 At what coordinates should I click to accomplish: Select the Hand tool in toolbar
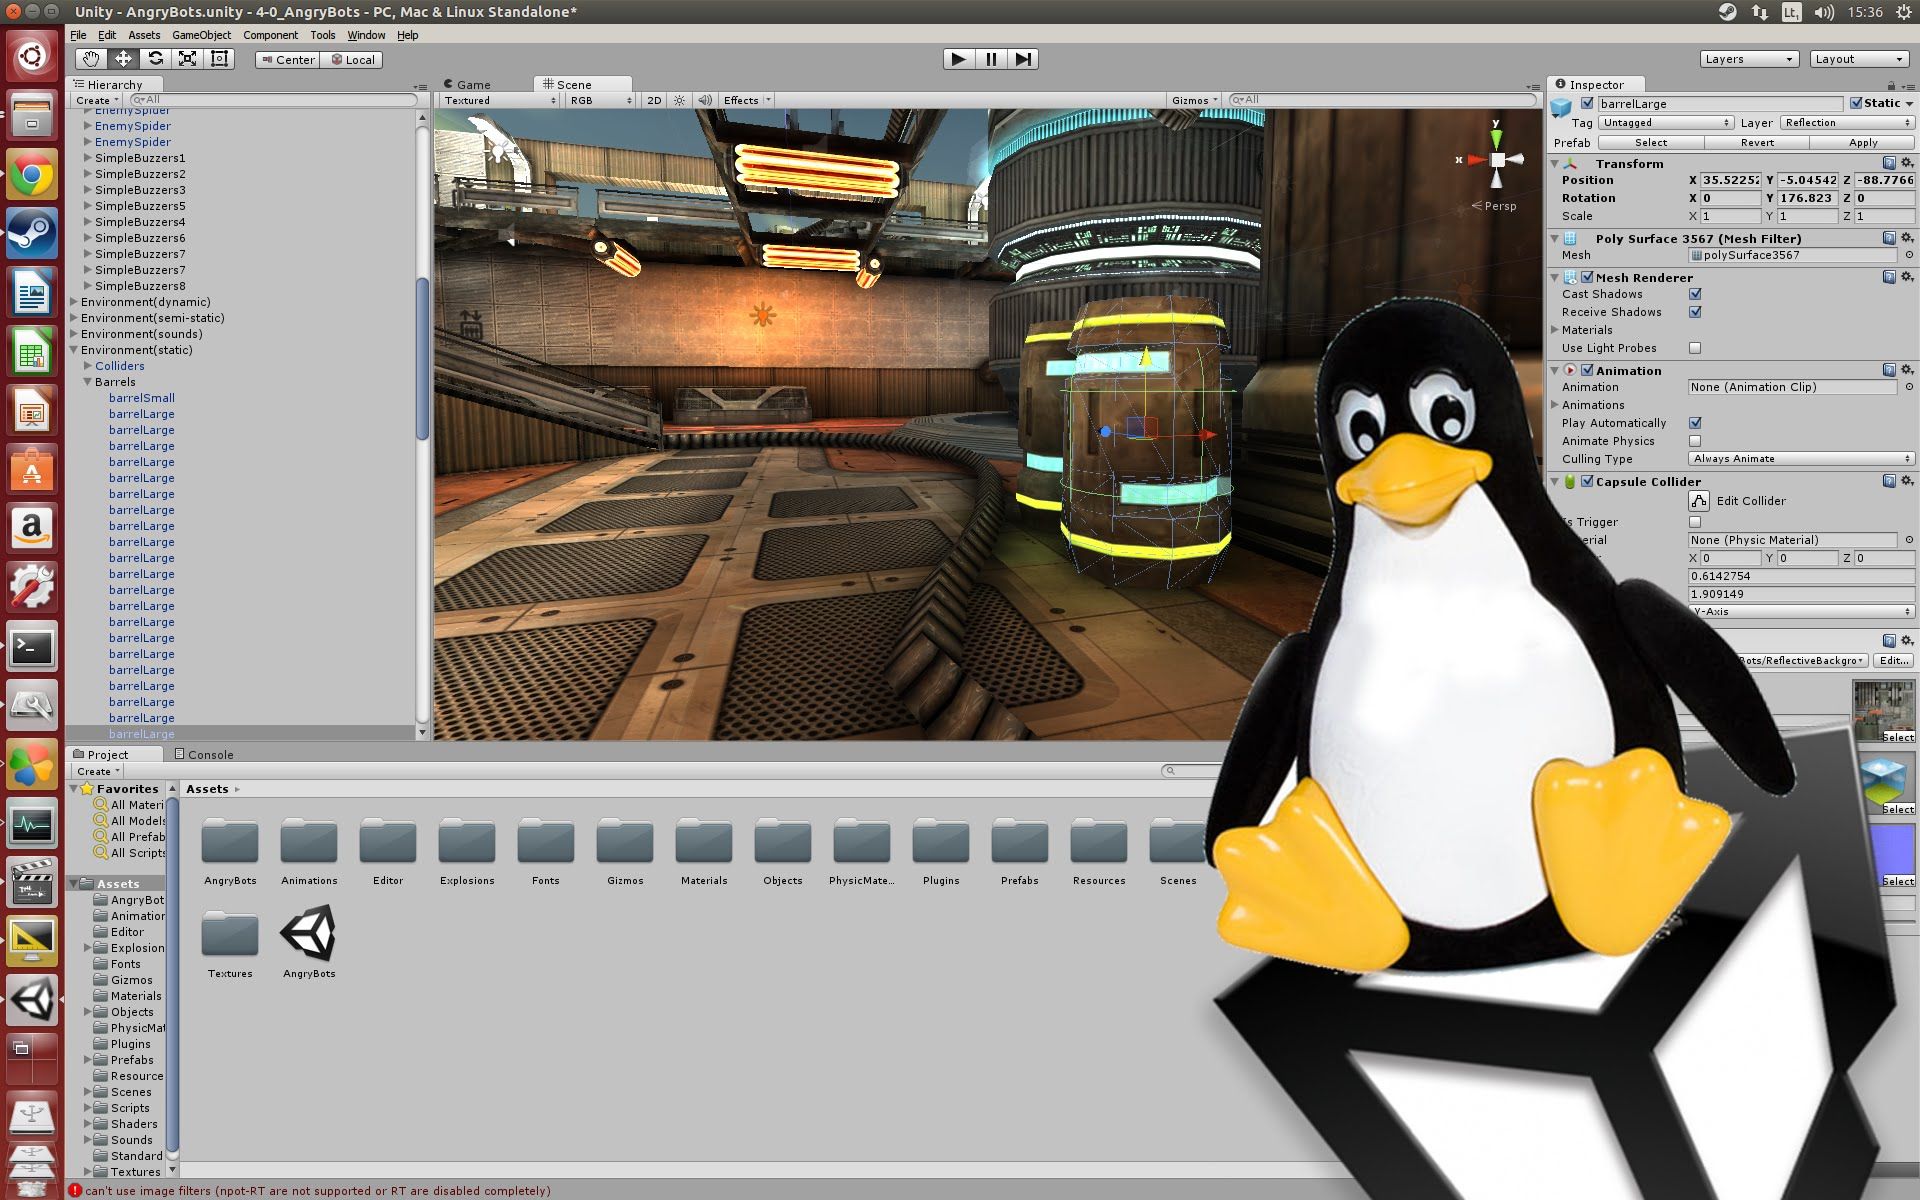91,59
